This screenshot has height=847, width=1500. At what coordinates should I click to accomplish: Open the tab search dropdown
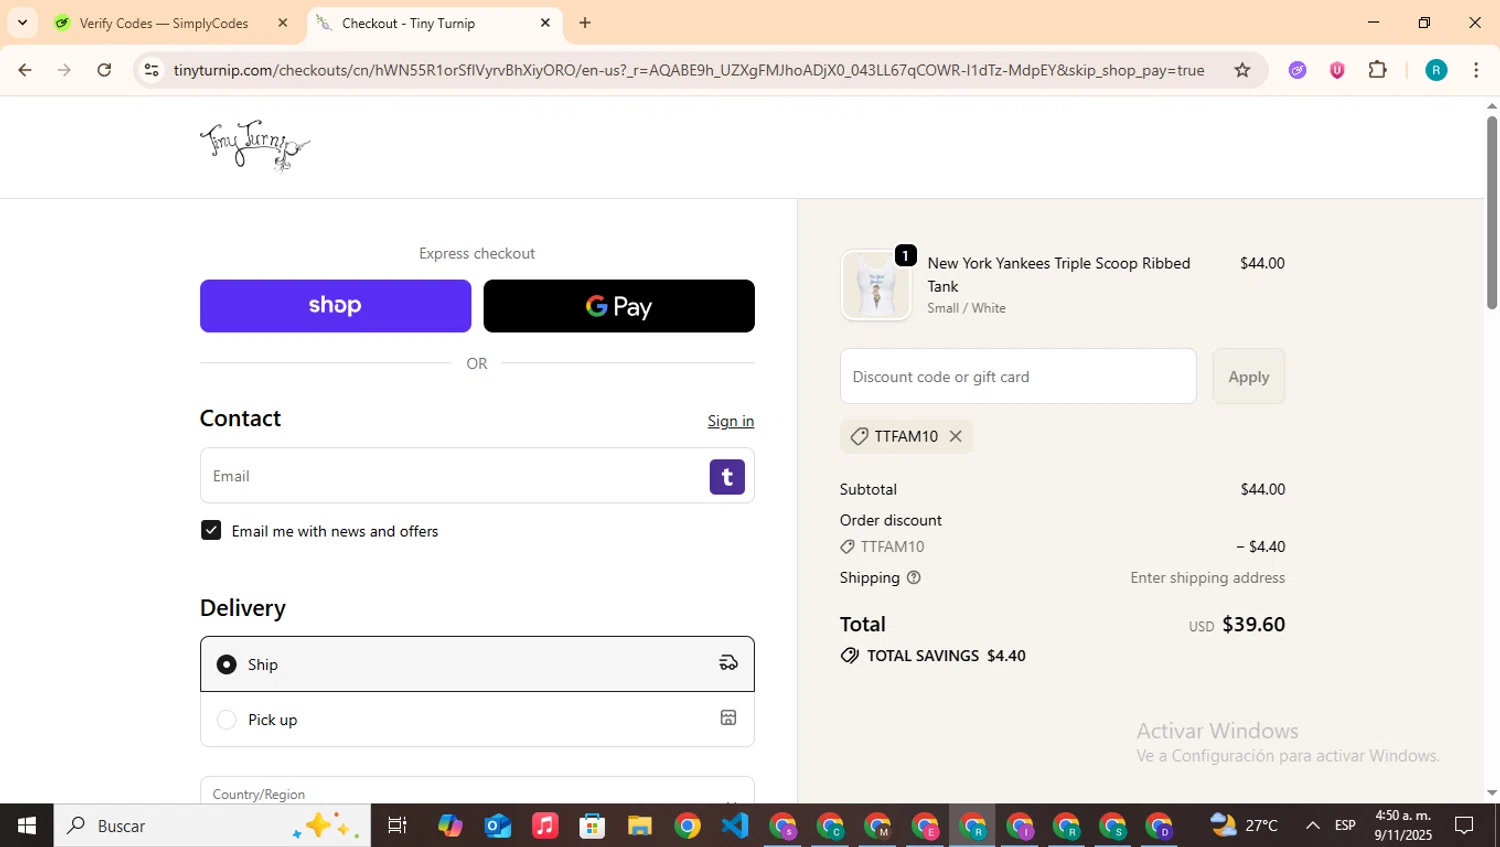pos(22,22)
